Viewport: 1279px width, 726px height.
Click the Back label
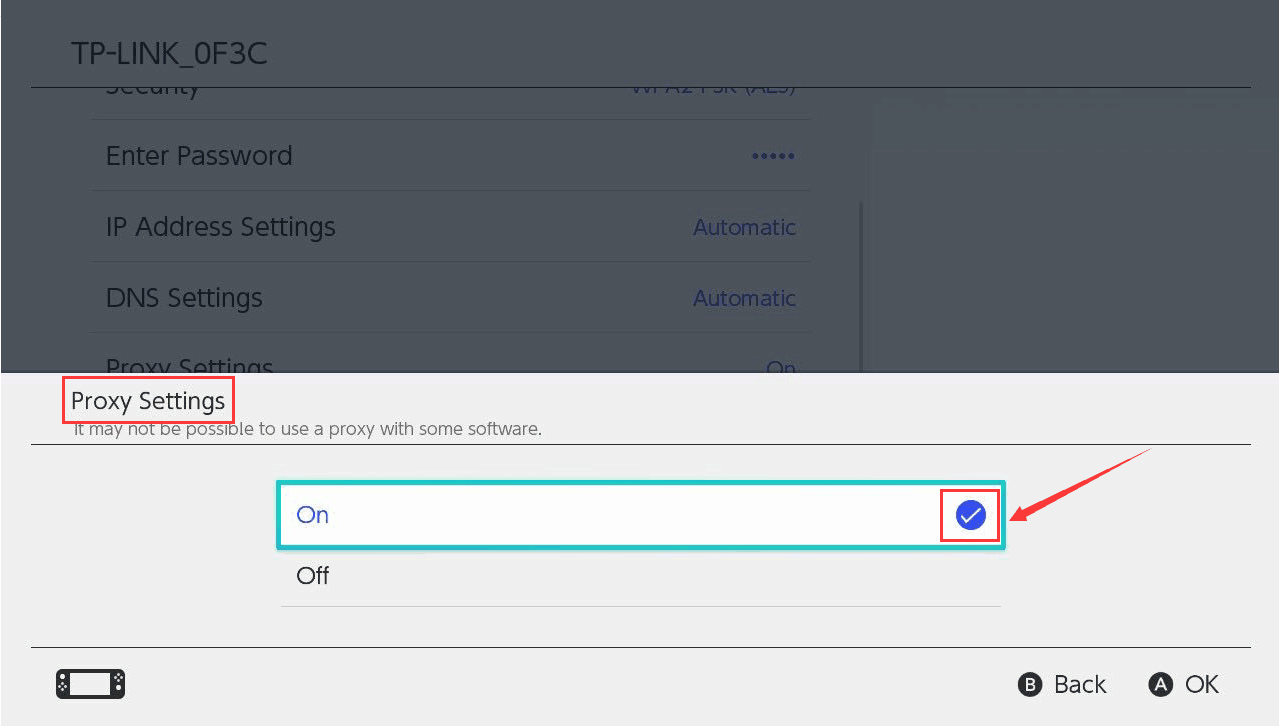point(1079,684)
